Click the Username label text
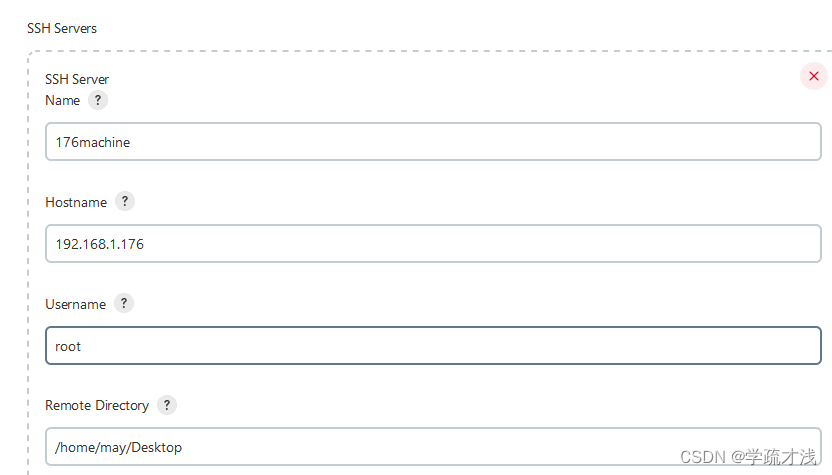The width and height of the screenshot is (832, 475). tap(75, 304)
